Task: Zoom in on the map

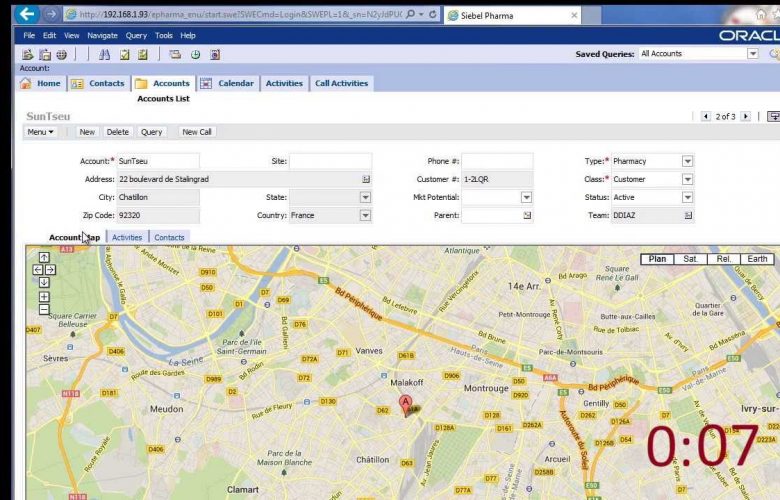Action: [44, 297]
